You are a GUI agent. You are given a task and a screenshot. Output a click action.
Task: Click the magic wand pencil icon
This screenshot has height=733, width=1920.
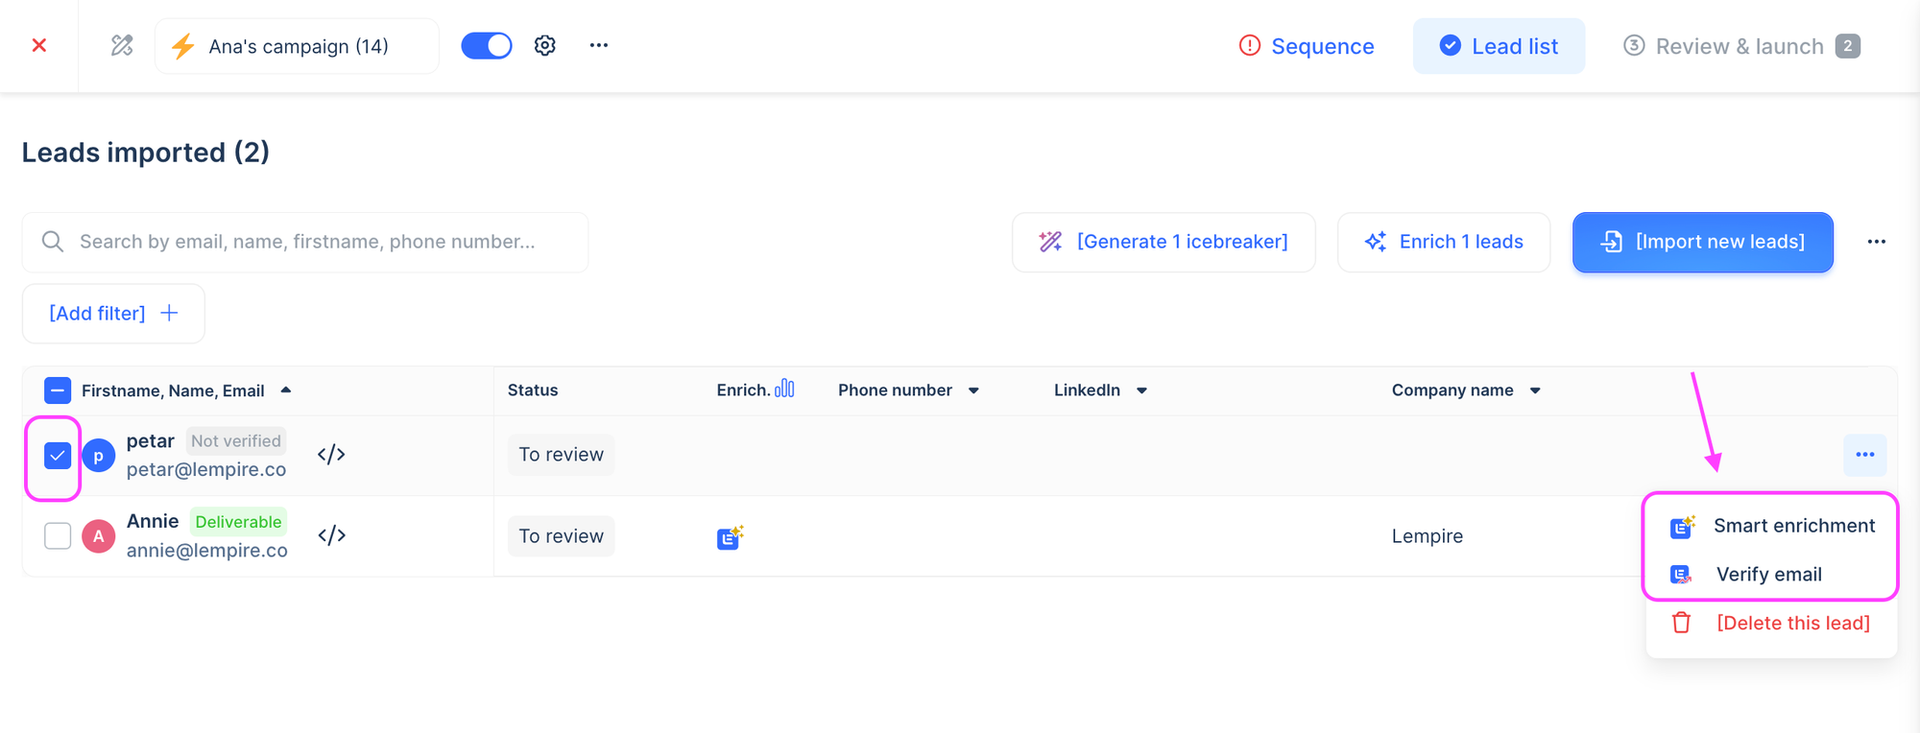tap(122, 45)
